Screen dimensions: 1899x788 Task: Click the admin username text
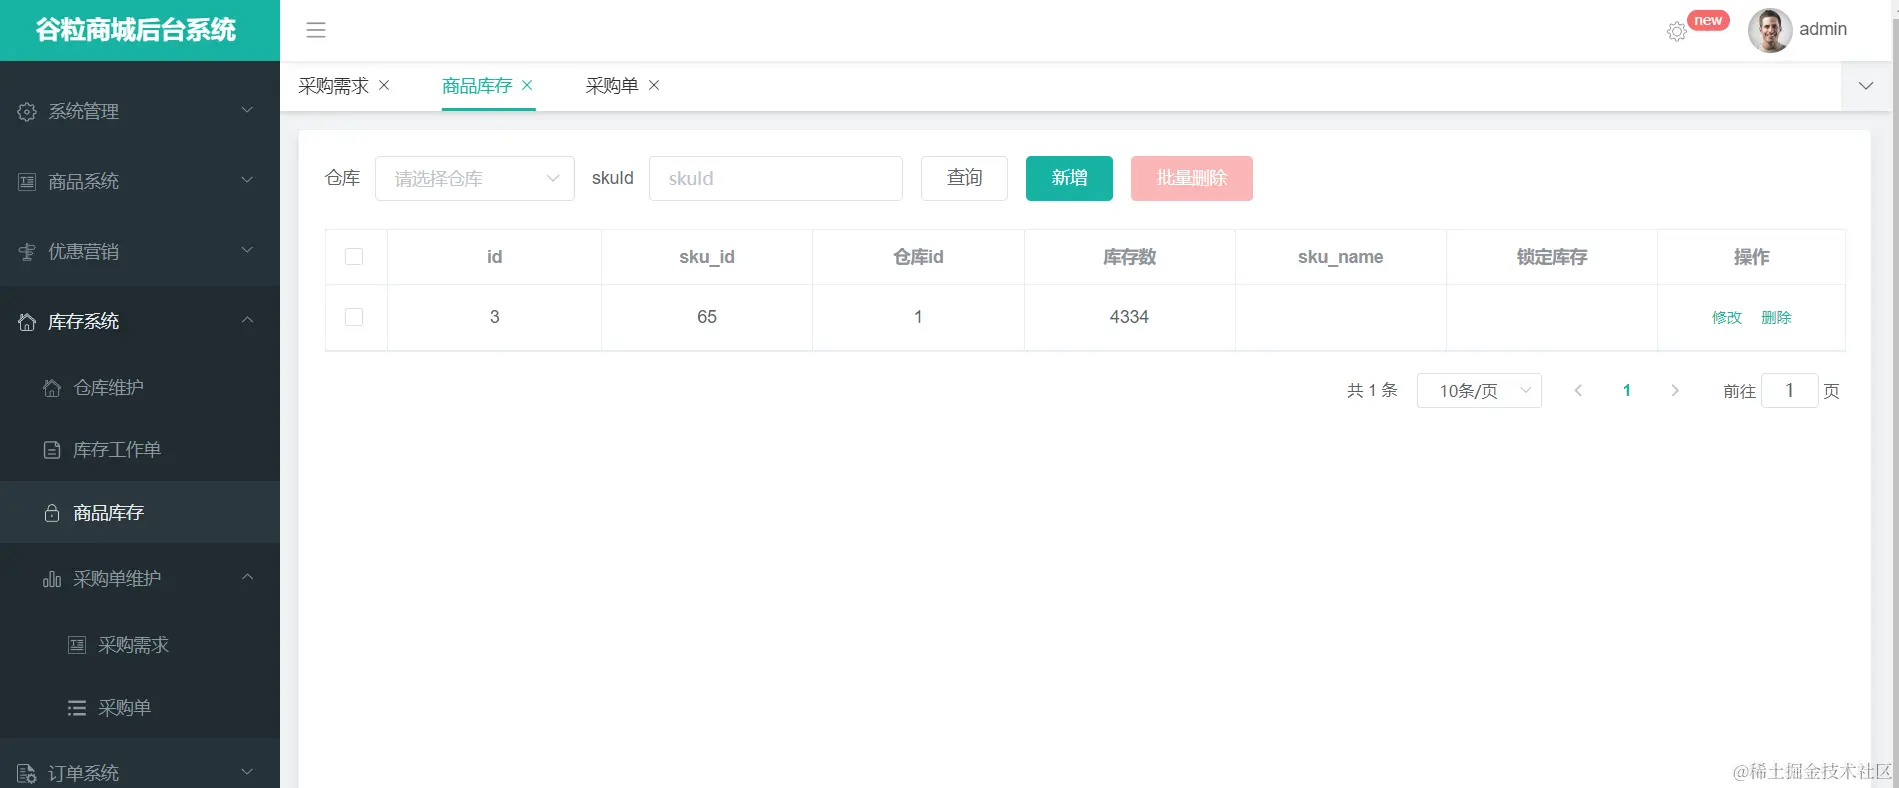1823,30
